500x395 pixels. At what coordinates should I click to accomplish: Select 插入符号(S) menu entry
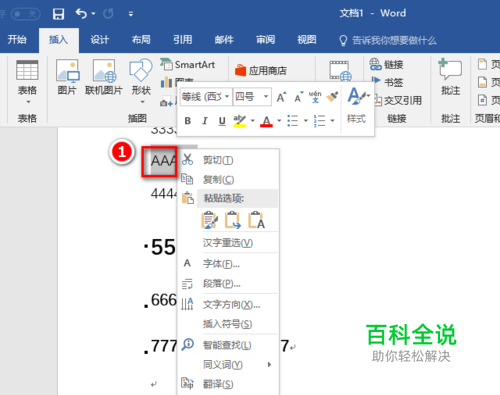click(x=228, y=324)
